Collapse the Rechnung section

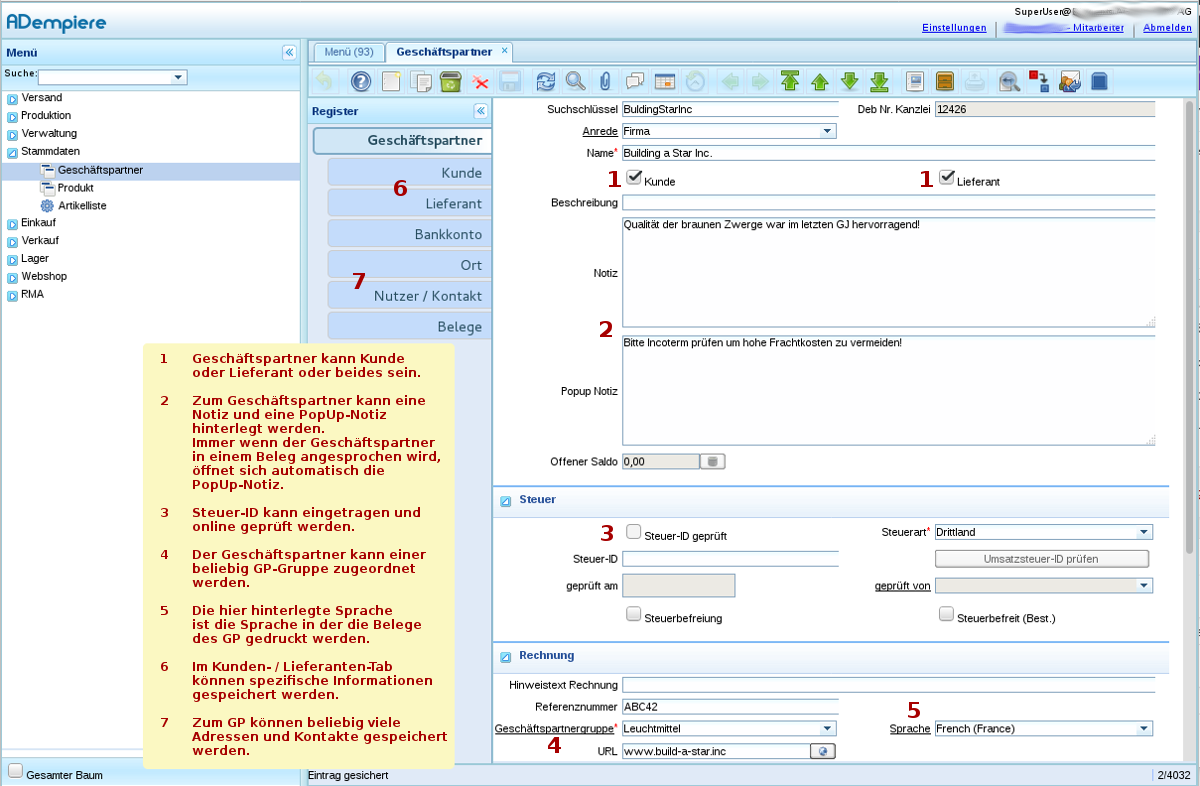click(506, 657)
